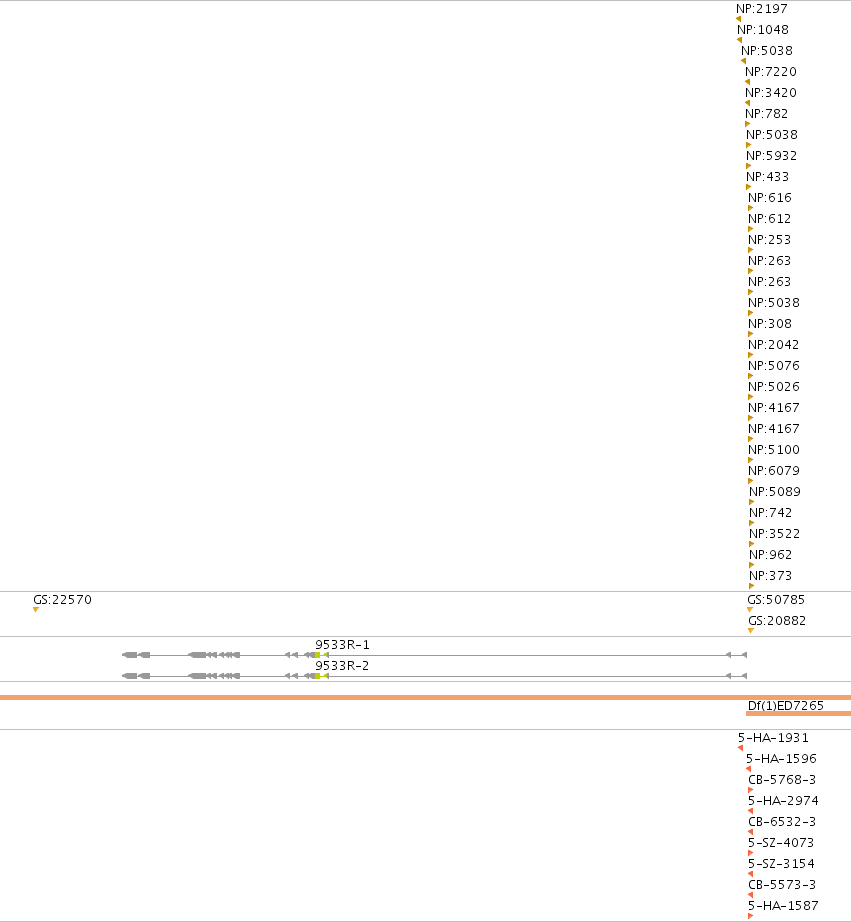Click the triangle marker beneath NP:373
This screenshot has height=922, width=851.
click(x=752, y=586)
